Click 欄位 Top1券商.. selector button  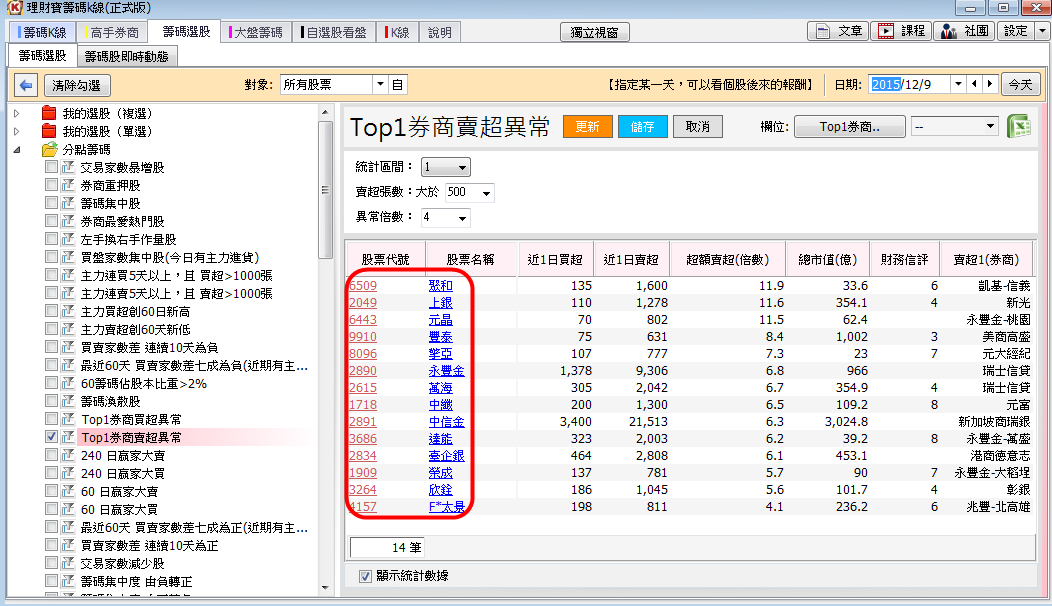coord(849,126)
